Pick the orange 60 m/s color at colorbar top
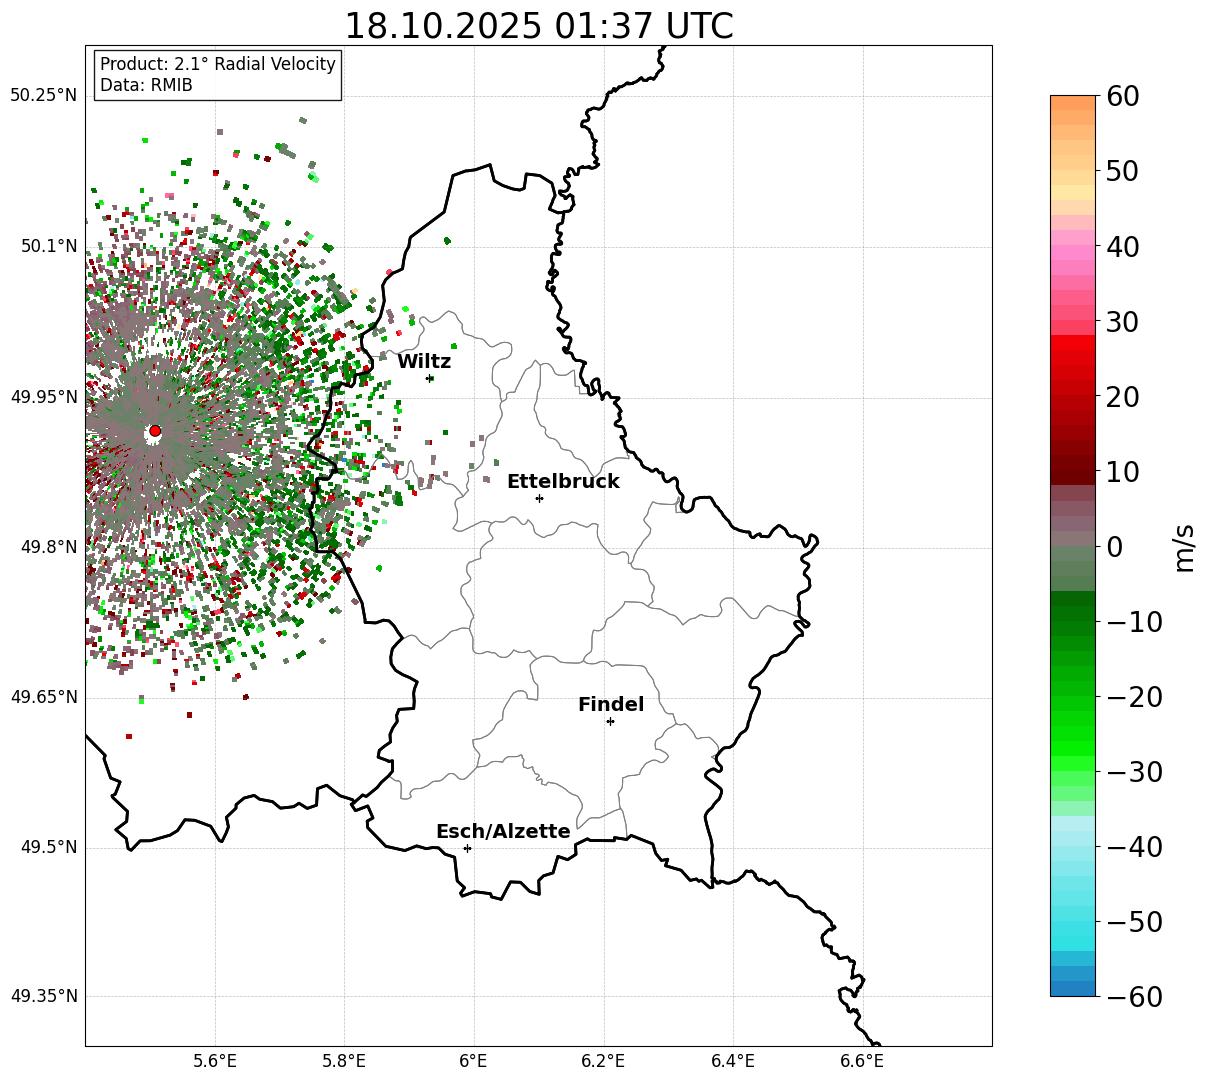Screen dimensions: 1207x1081 [1073, 103]
